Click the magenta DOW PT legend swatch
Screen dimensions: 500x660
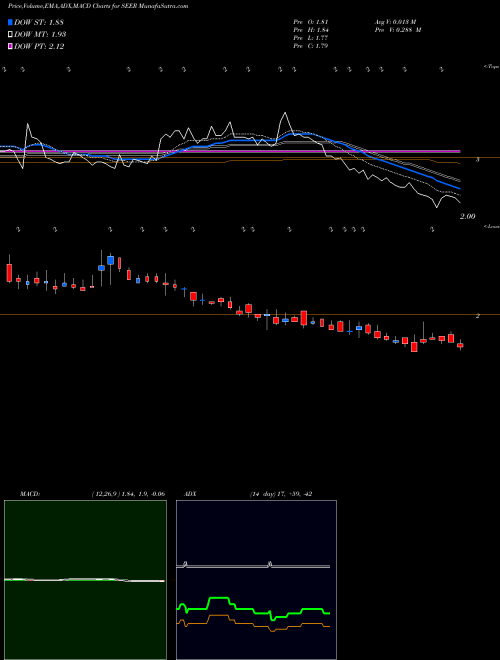pos(10,46)
